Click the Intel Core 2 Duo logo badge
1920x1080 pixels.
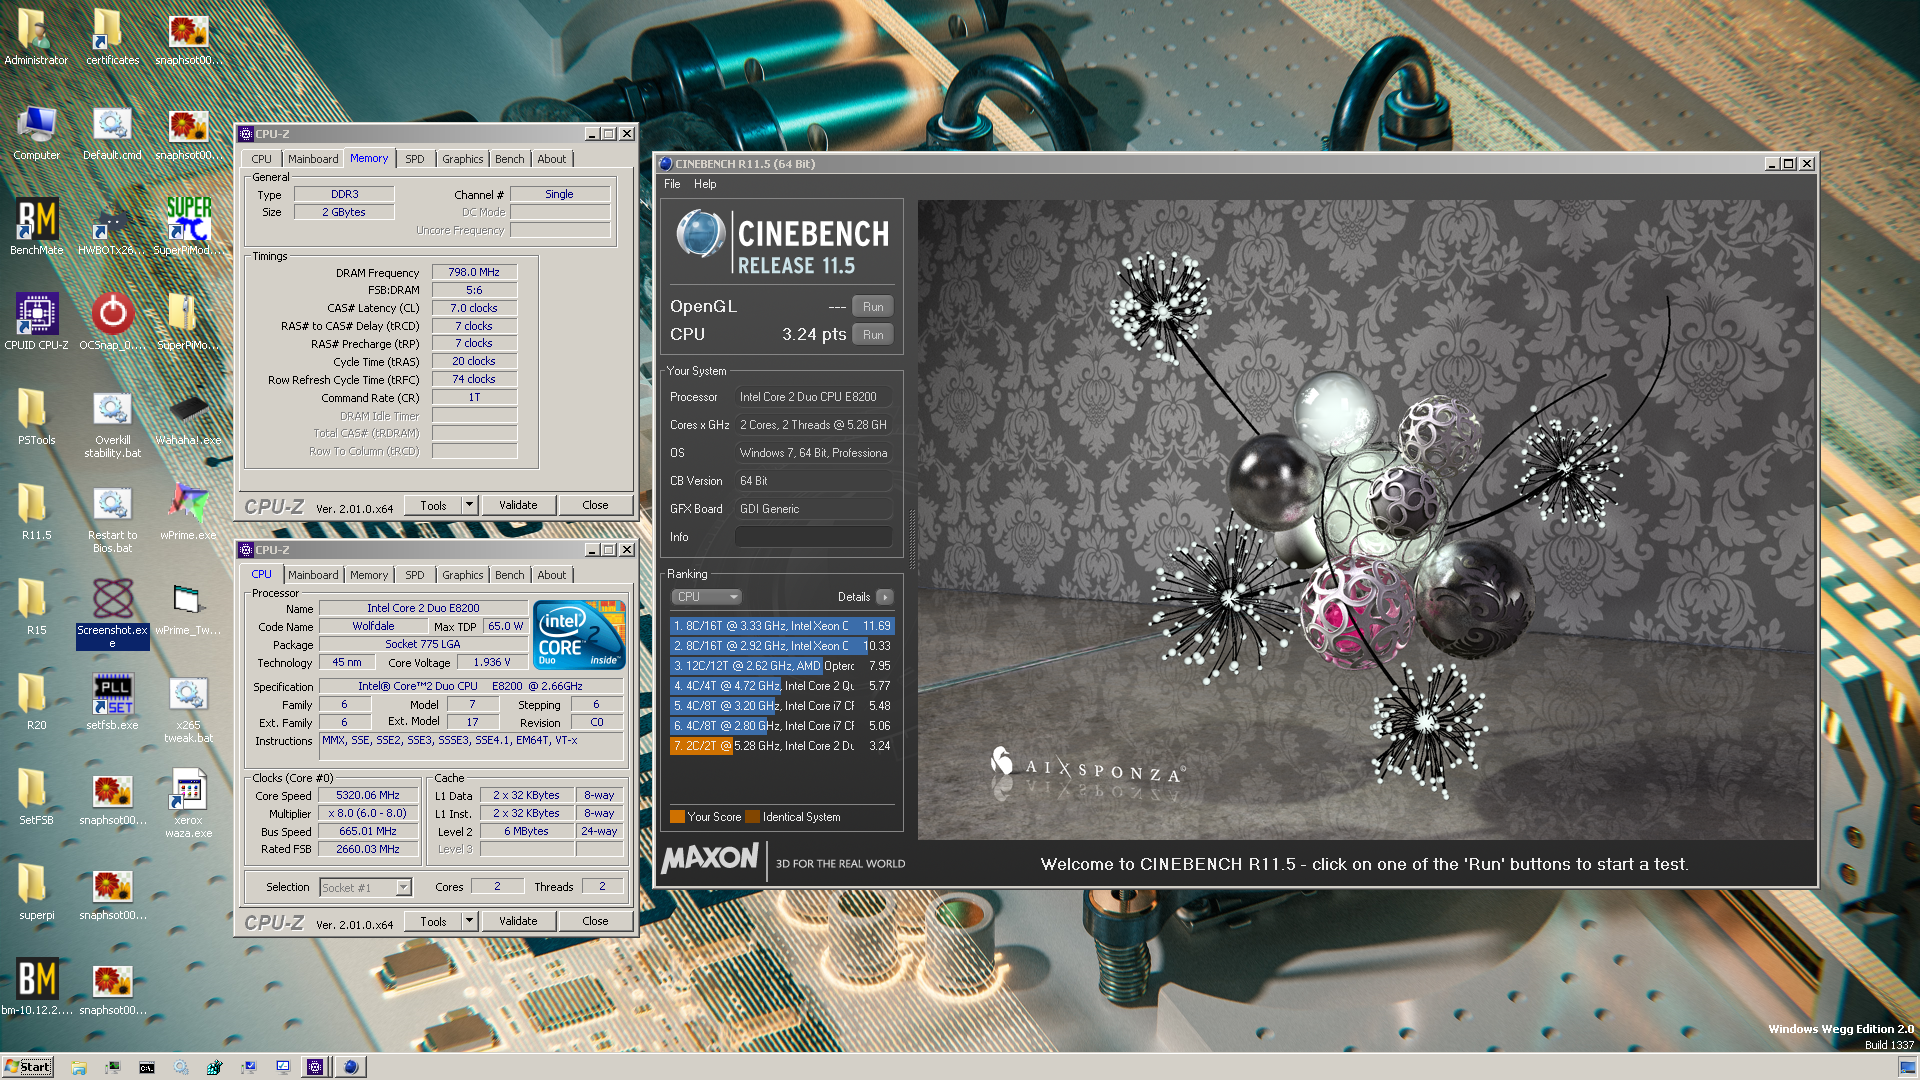(x=579, y=634)
